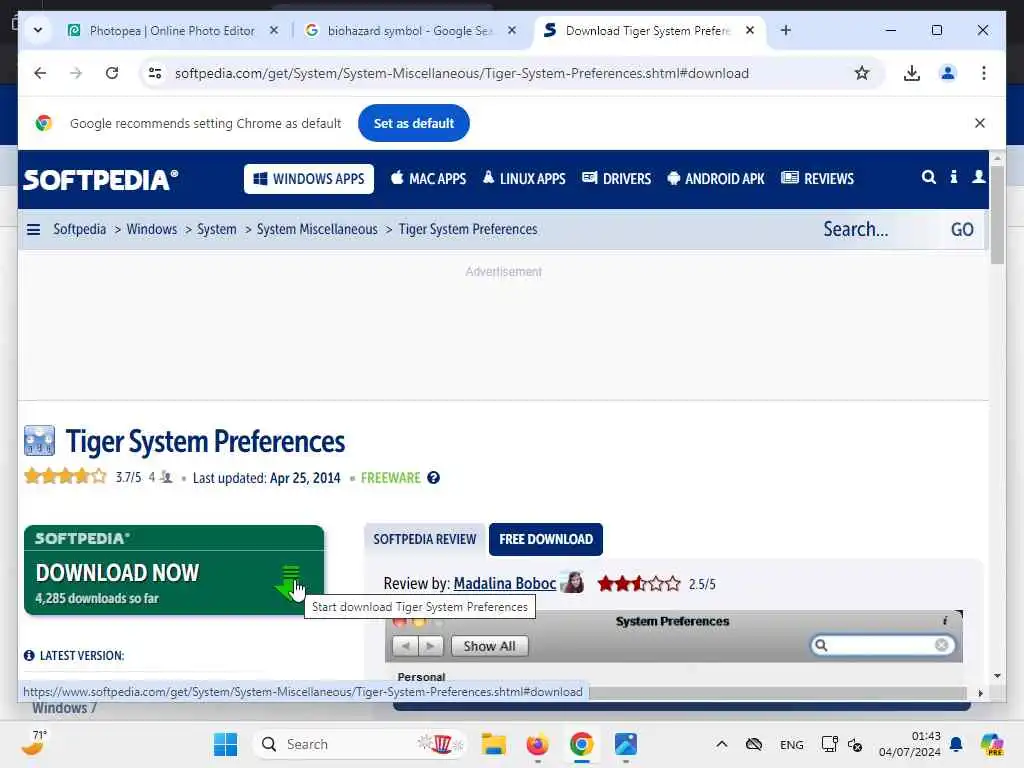The image size is (1024, 768).
Task: Click the scrollbar down arrow
Action: [x=997, y=676]
